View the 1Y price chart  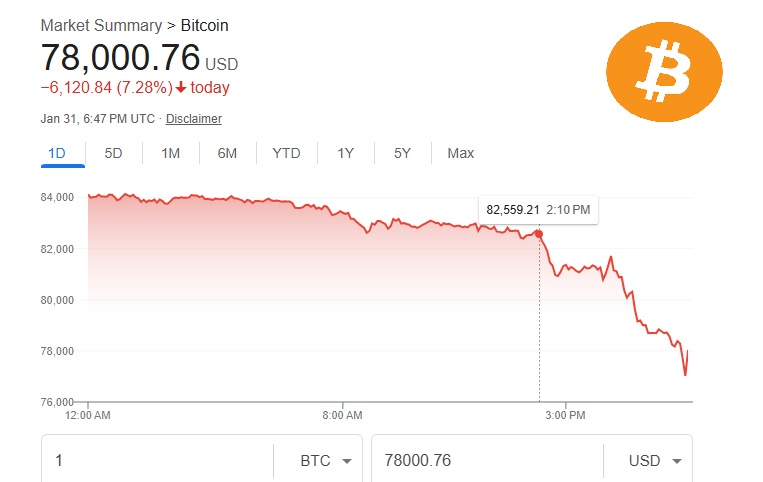point(345,153)
